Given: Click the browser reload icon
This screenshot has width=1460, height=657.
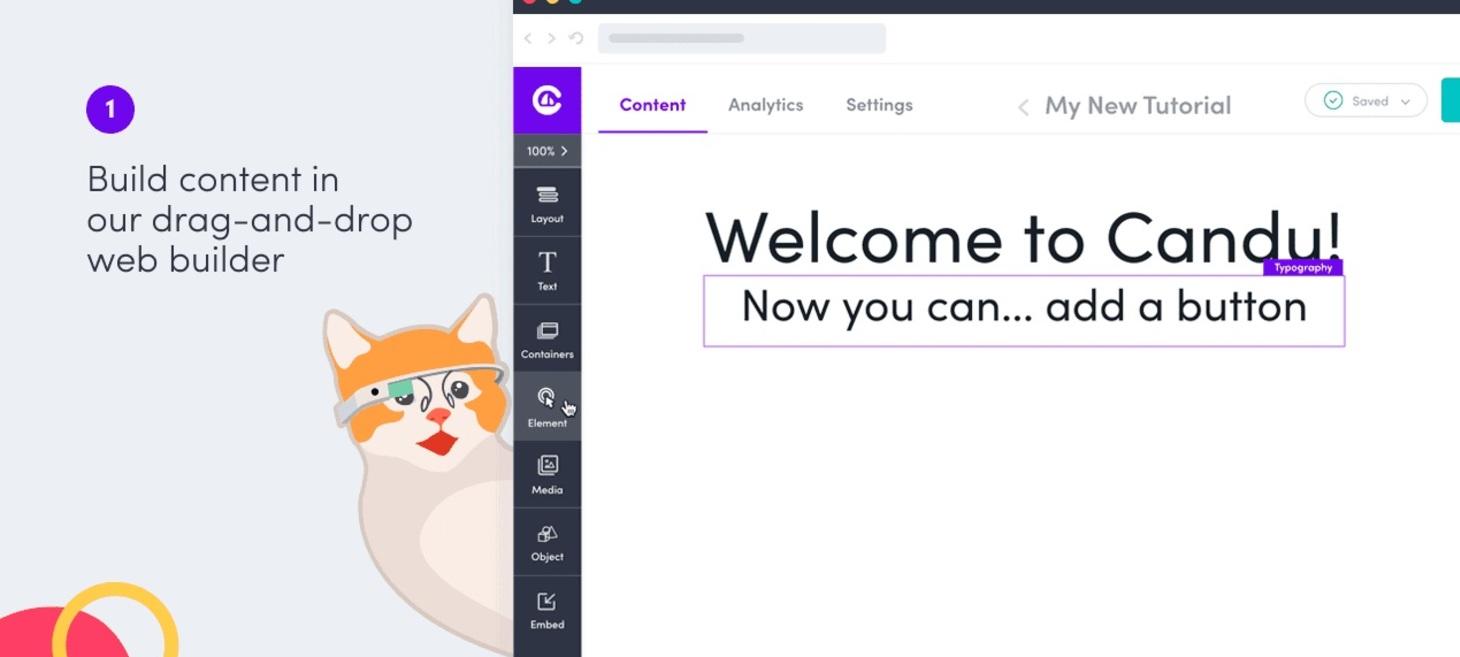Looking at the screenshot, I should click(x=576, y=38).
